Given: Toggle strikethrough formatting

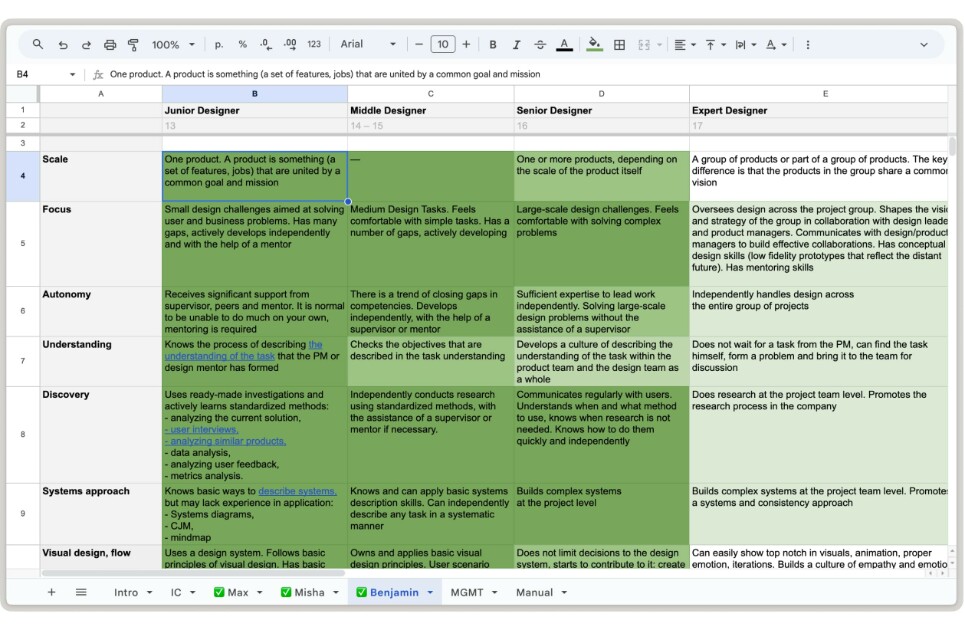Looking at the screenshot, I should [540, 44].
